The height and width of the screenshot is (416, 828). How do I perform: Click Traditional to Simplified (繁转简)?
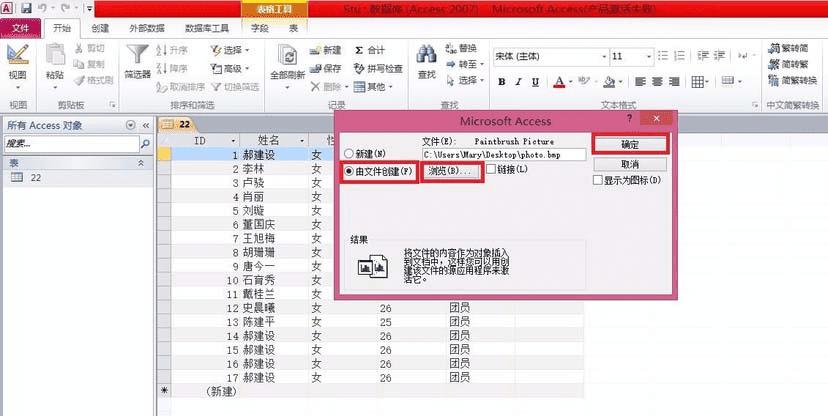tap(788, 48)
